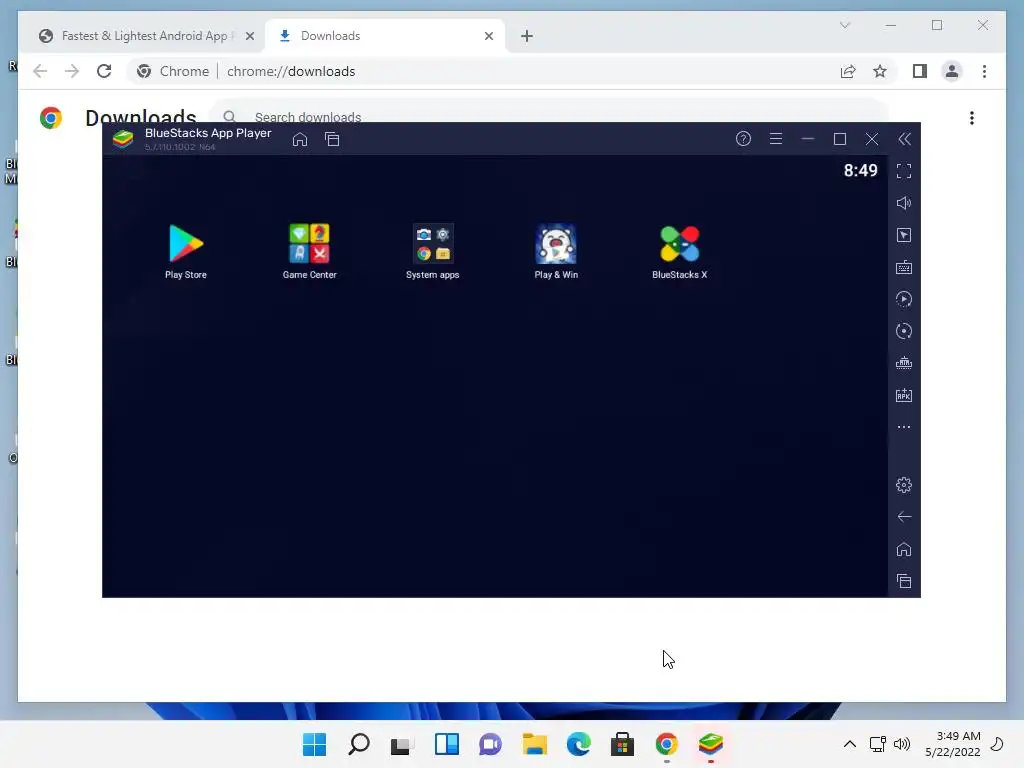Click the Chrome taskbar icon

tap(666, 744)
